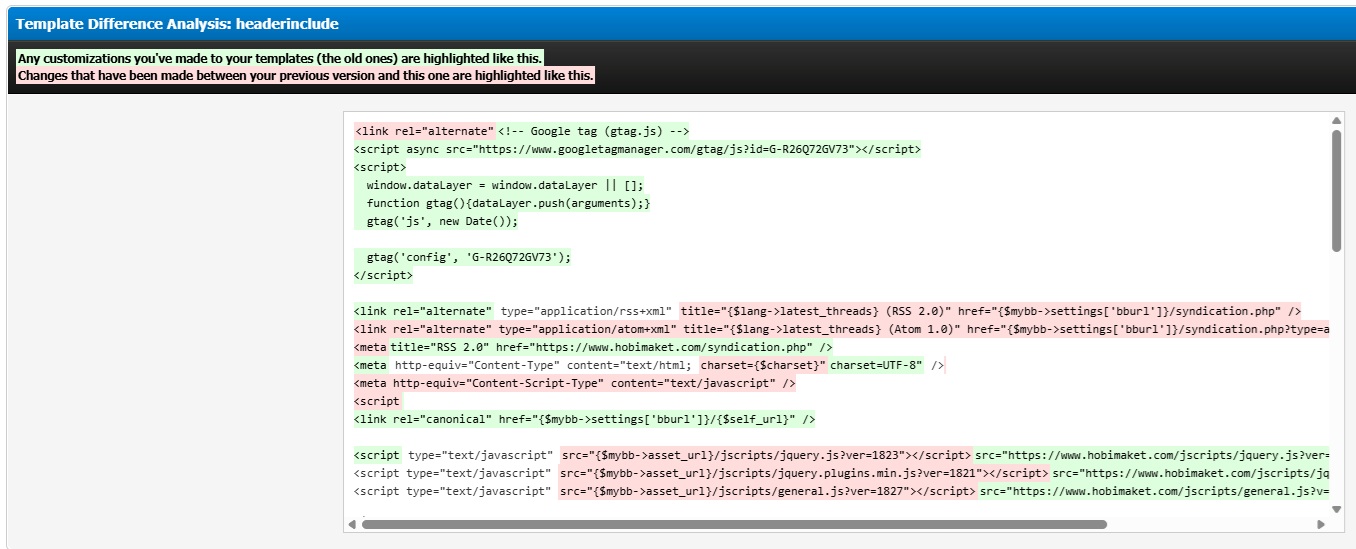
Task: Click the horizontal scrollbar left arrow
Action: click(x=352, y=524)
